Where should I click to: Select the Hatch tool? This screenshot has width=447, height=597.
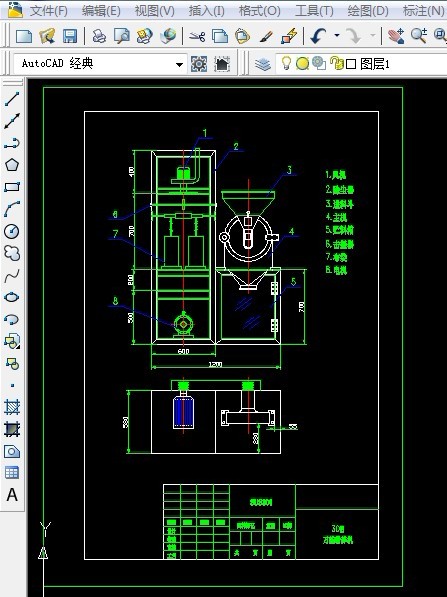coord(12,407)
